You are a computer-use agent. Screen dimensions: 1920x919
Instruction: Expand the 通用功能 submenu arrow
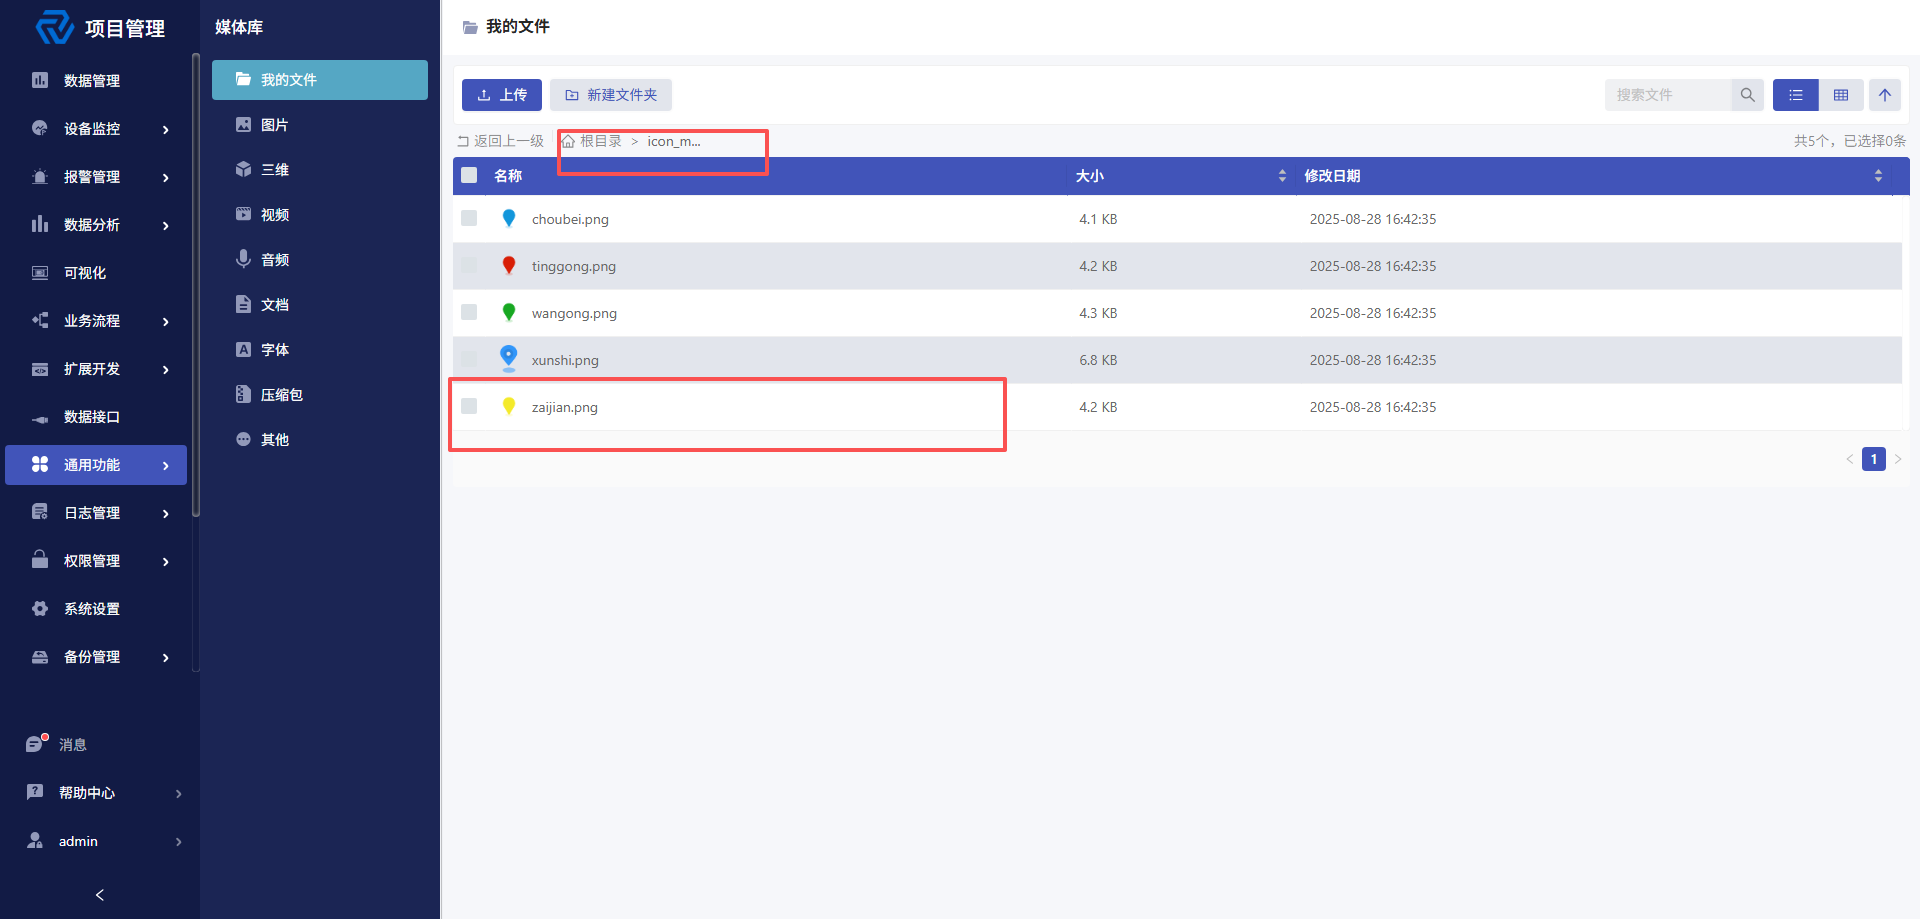click(x=166, y=465)
